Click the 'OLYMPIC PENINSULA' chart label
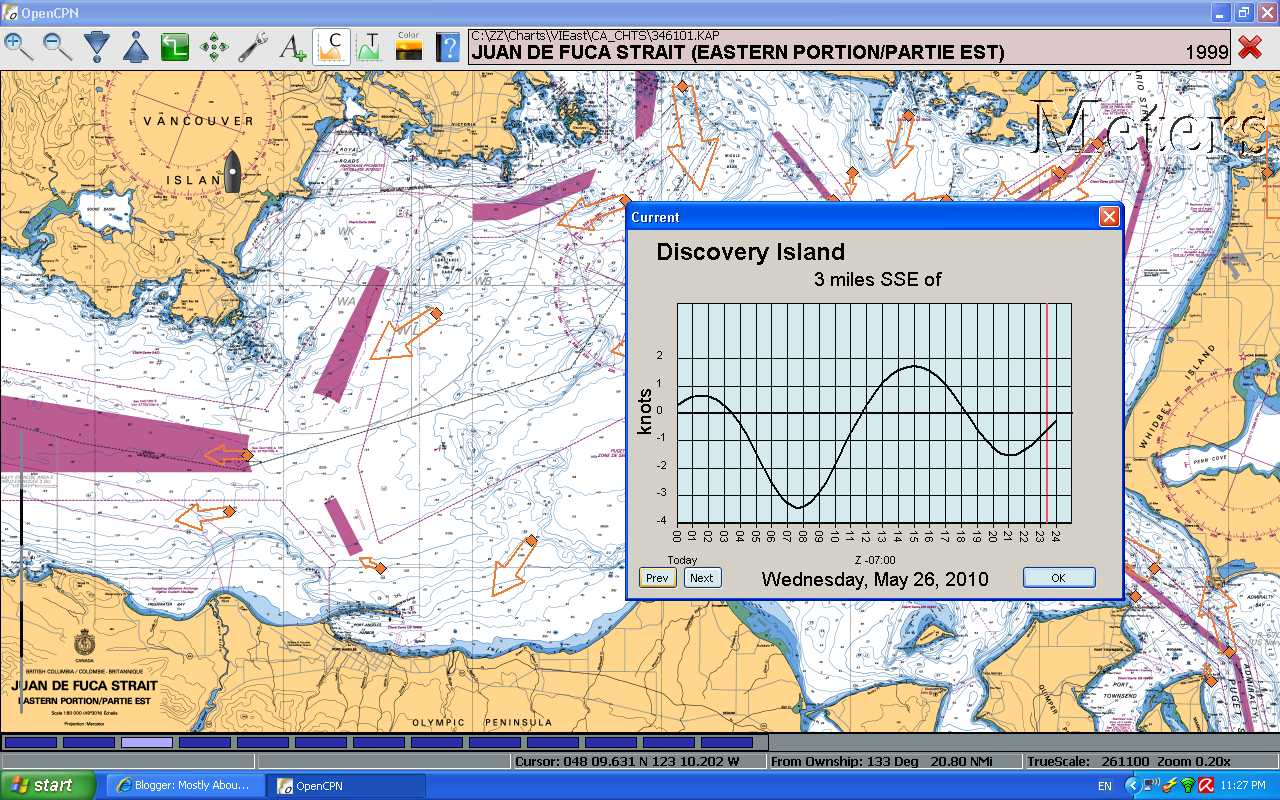The width and height of the screenshot is (1280, 800). pos(482,722)
